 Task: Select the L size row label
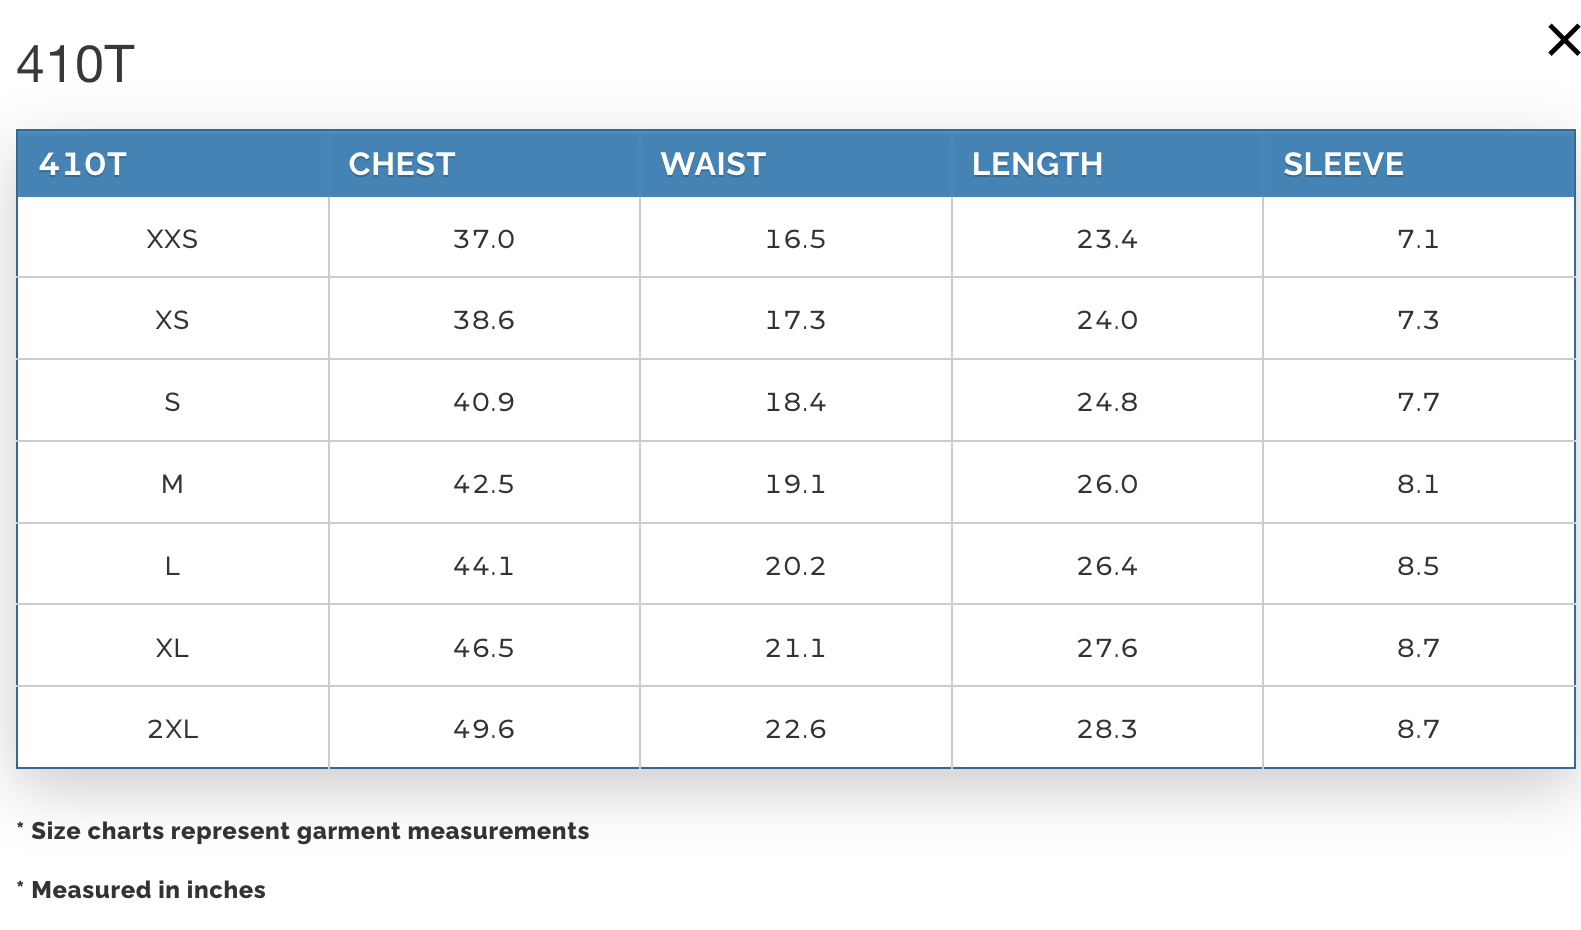(172, 566)
